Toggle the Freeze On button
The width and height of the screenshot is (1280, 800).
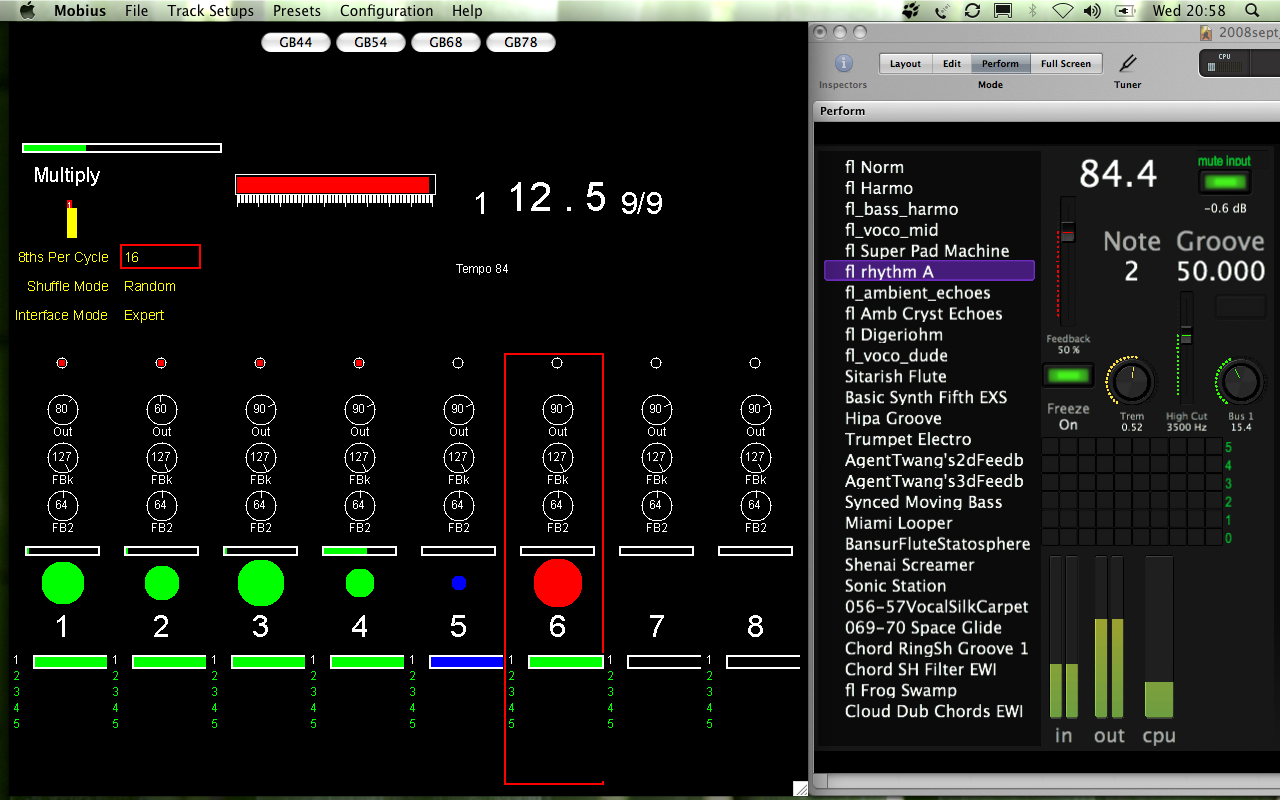pos(1068,376)
